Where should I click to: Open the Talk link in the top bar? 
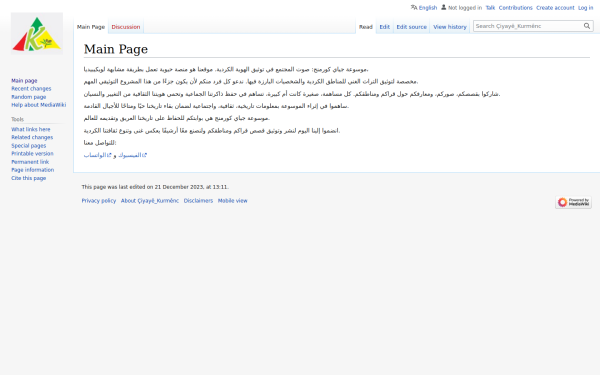tap(490, 8)
